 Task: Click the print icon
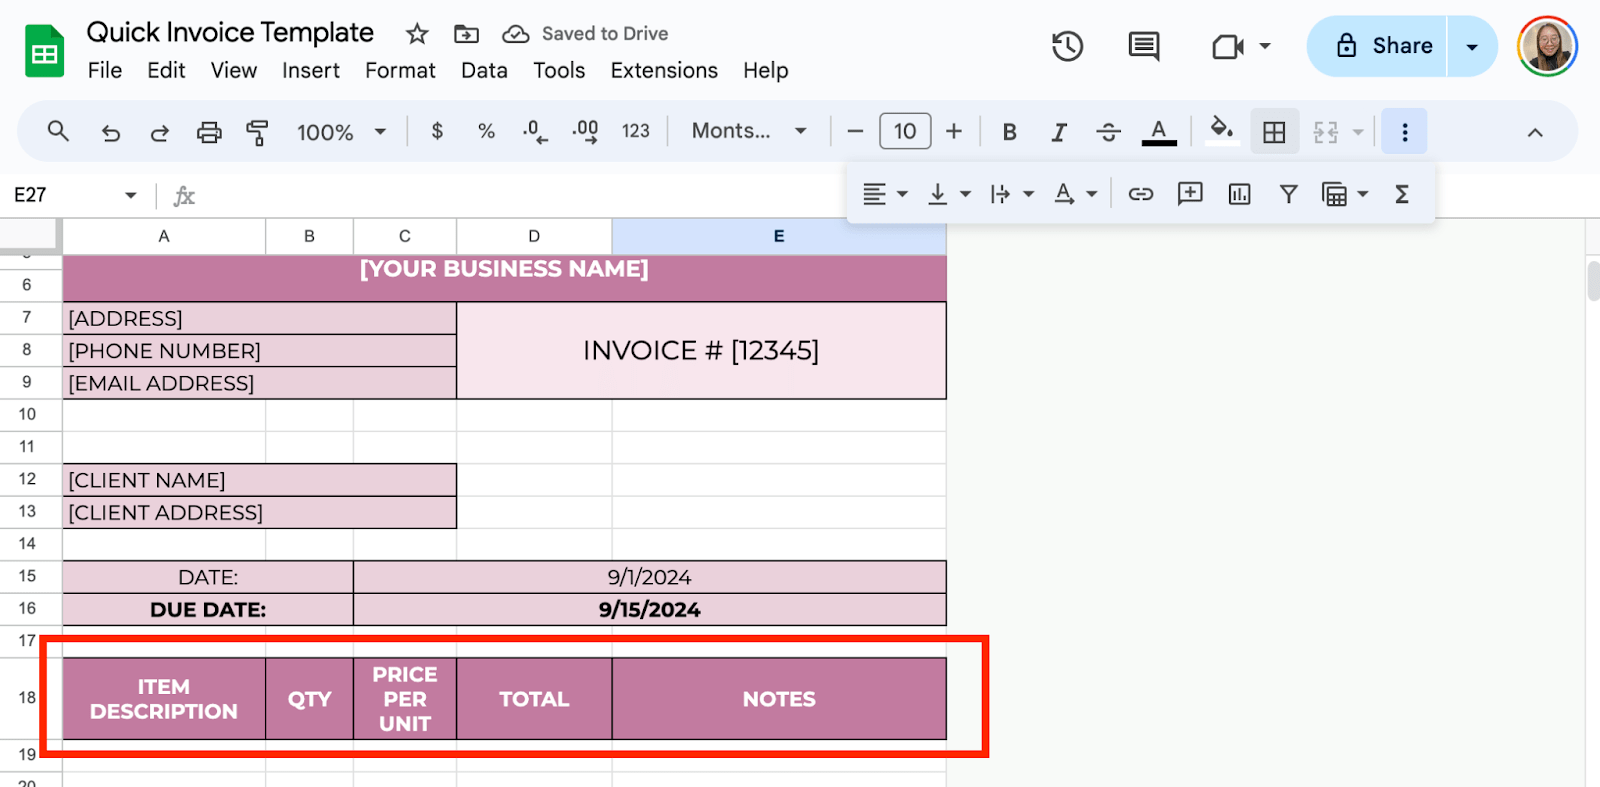point(209,132)
